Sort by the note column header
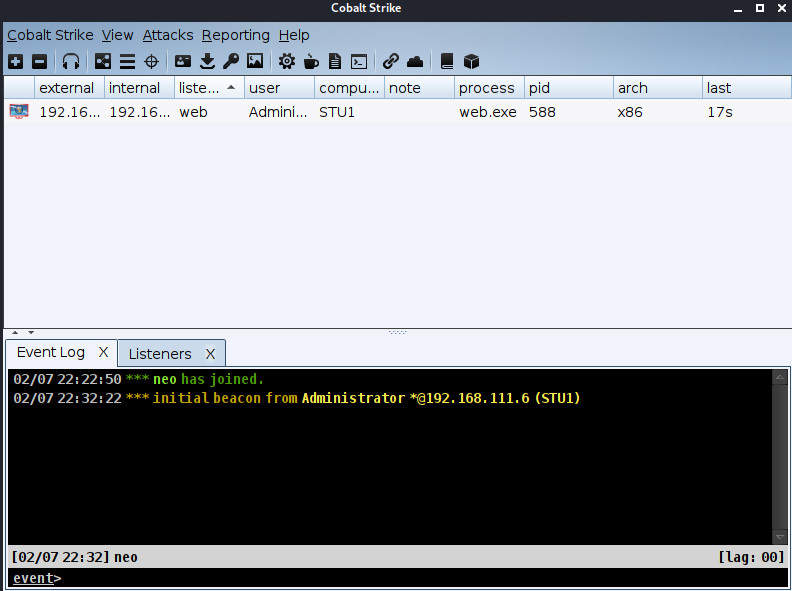792x591 pixels. pyautogui.click(x=419, y=88)
